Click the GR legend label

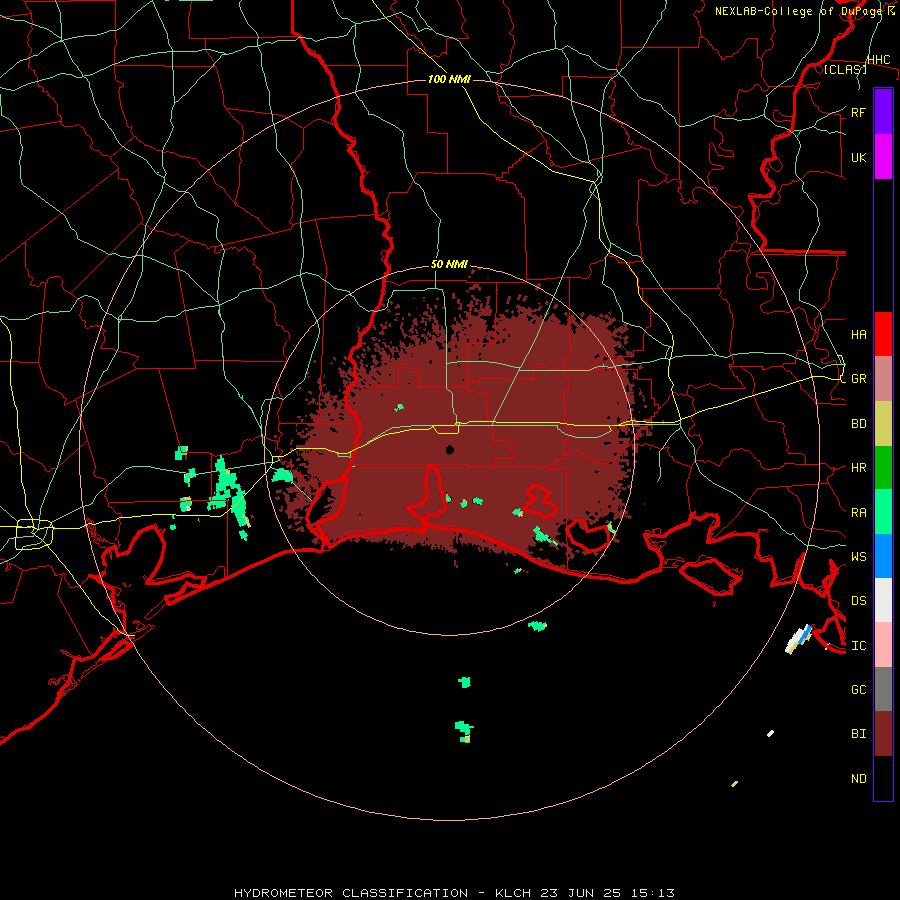coord(858,379)
